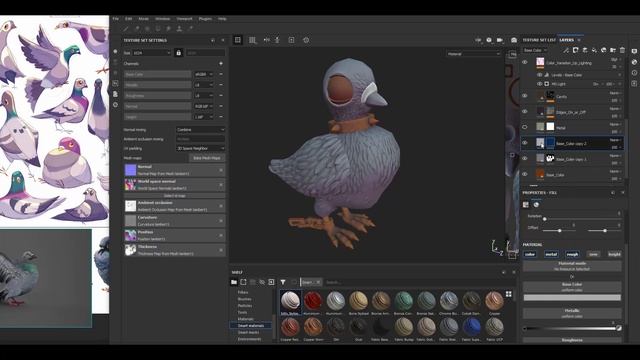Viewport: 640px width, 360px height.
Task: Click the Select id map button
Action: [x=175, y=196]
